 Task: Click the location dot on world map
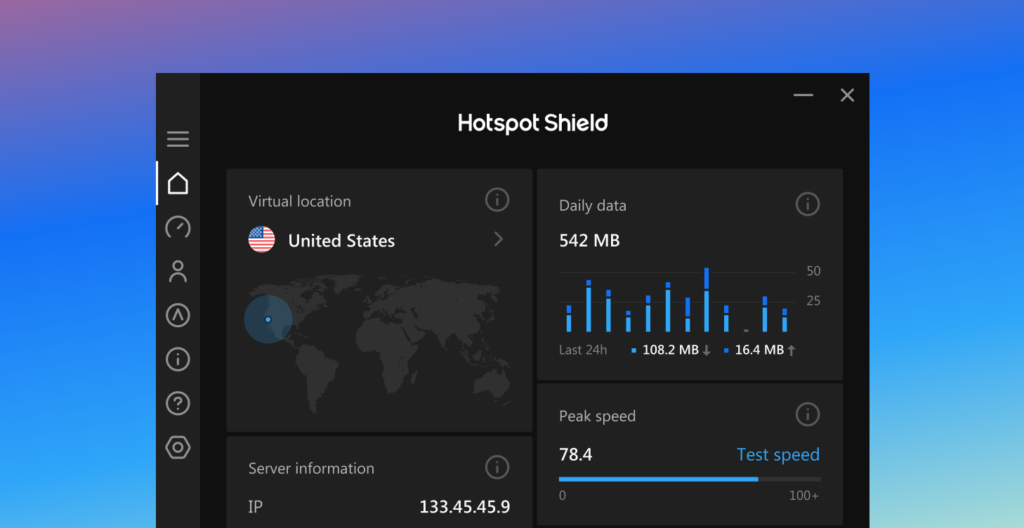pos(268,320)
